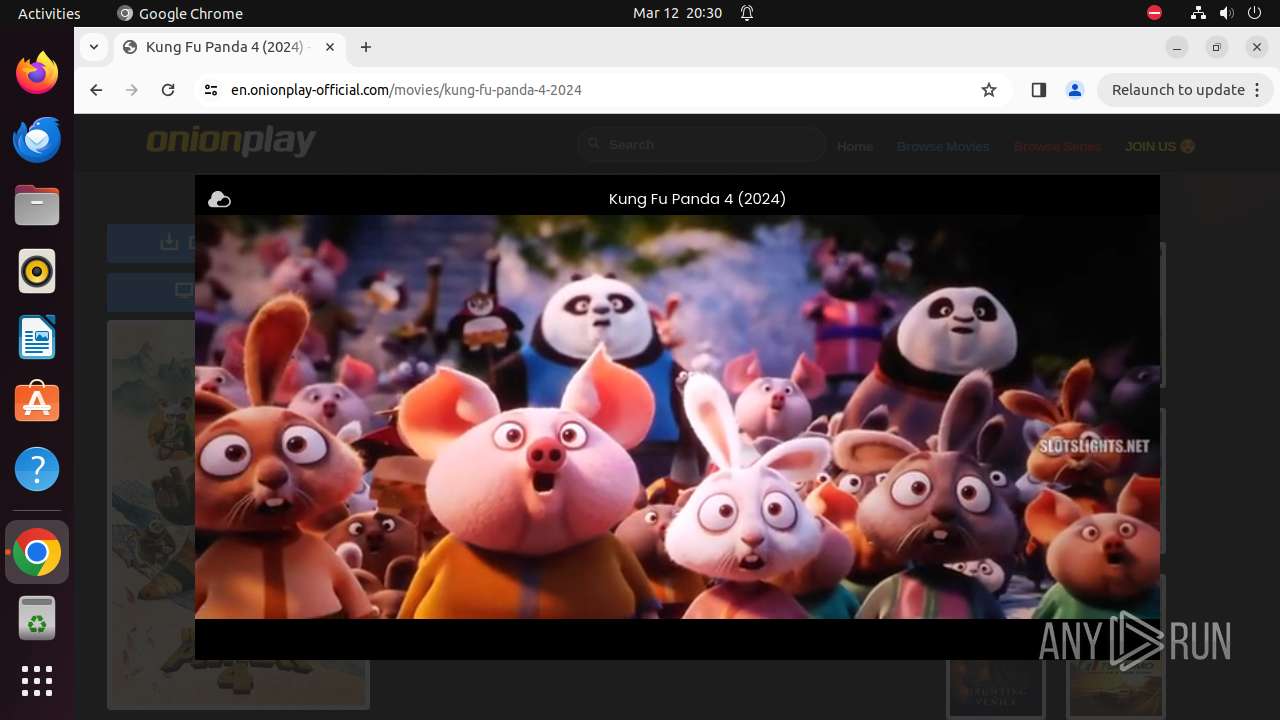Expand the tab search dropdown
The width and height of the screenshot is (1280, 720).
94,47
